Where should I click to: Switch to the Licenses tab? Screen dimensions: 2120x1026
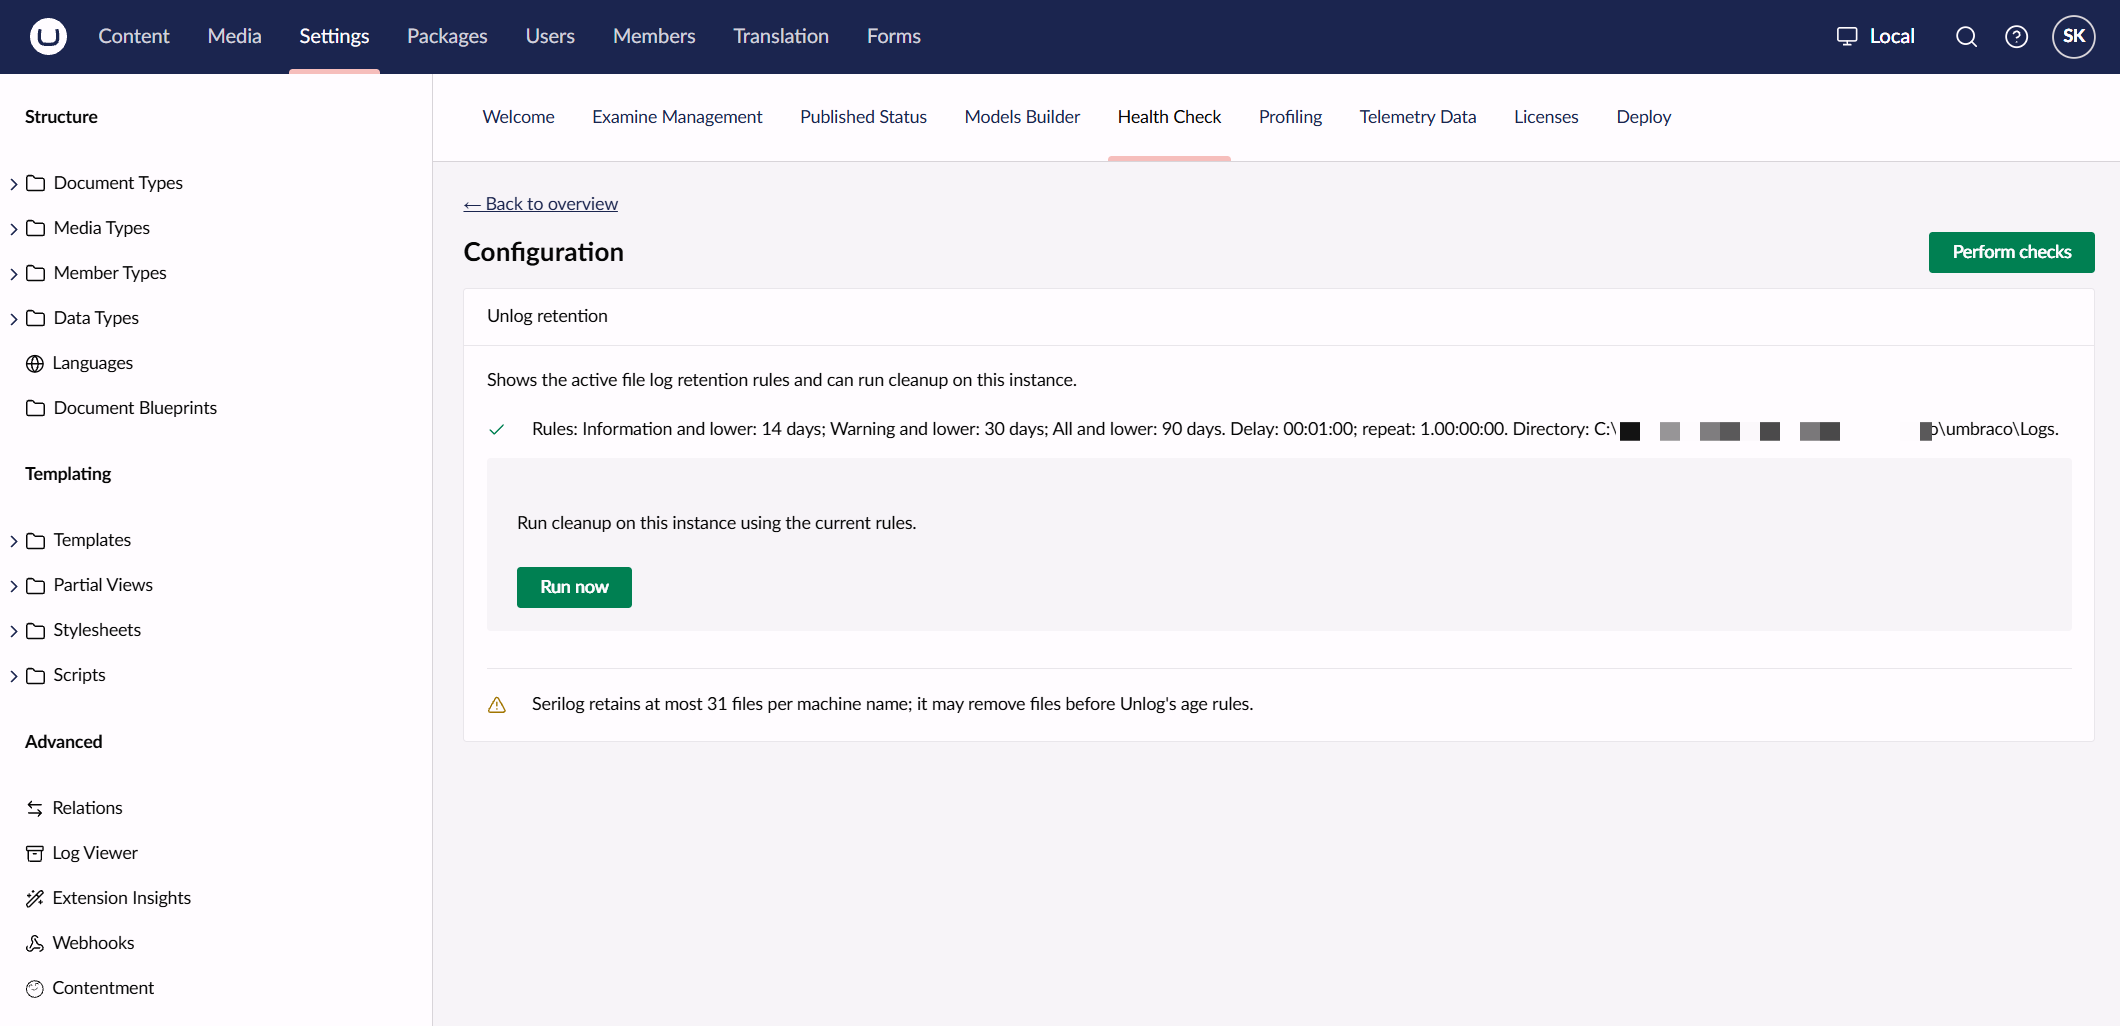pos(1546,117)
